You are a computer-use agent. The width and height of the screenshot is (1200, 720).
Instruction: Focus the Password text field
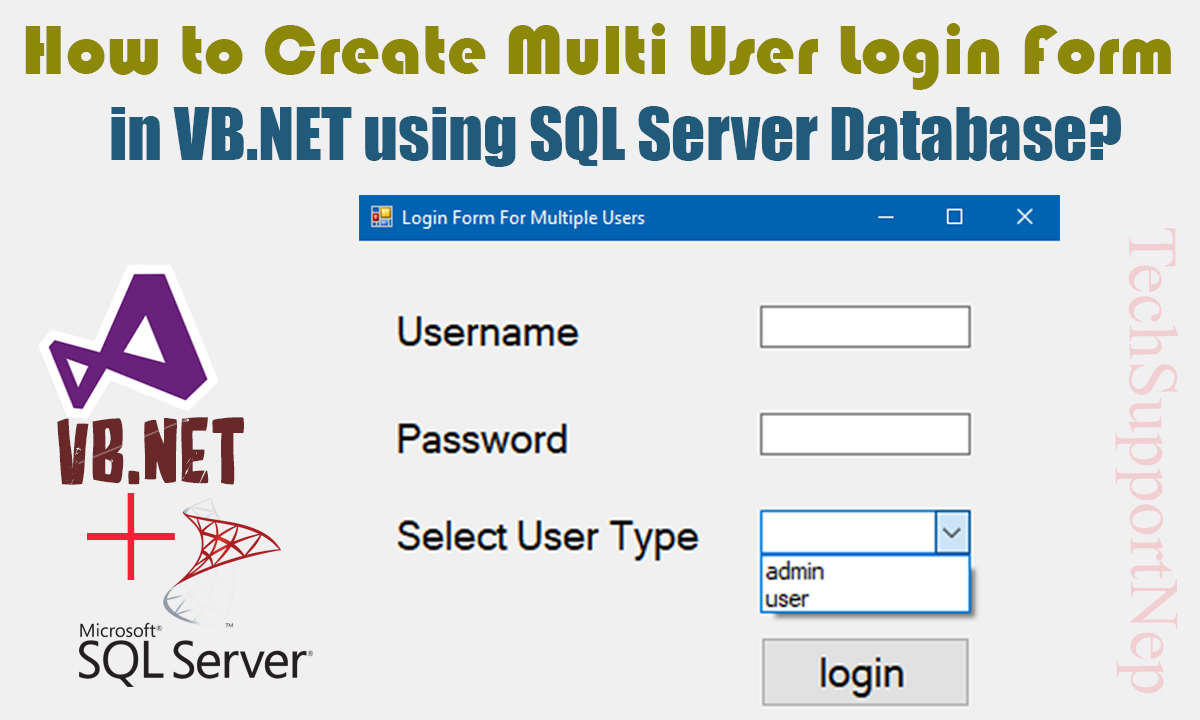(x=865, y=435)
